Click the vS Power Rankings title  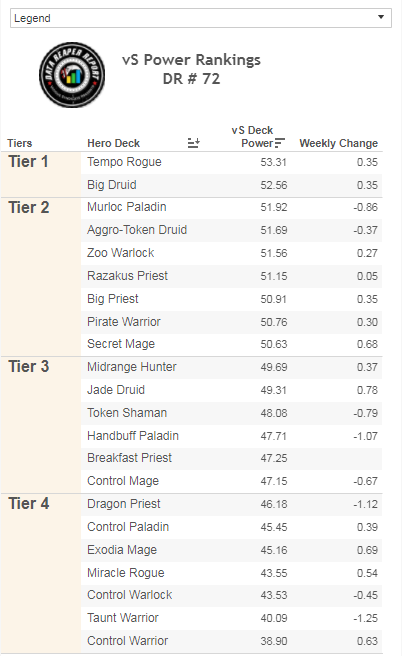tap(191, 60)
